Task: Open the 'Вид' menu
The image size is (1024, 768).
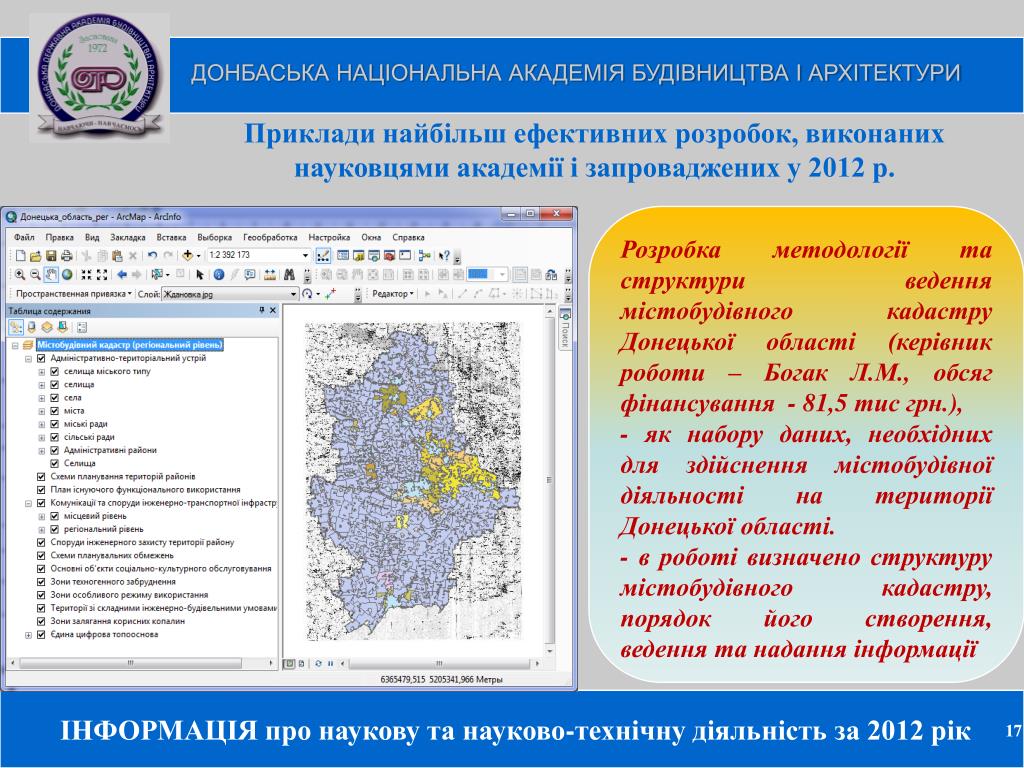Action: coord(92,238)
